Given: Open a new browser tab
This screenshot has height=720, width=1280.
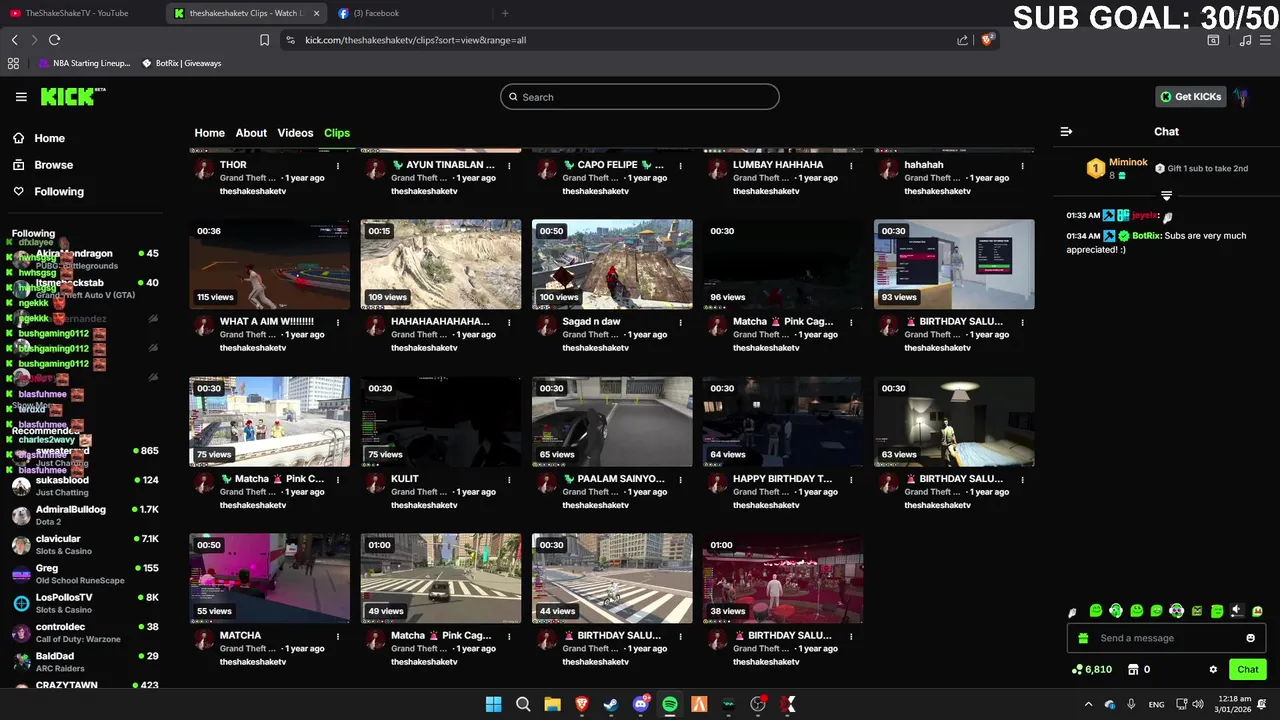Looking at the screenshot, I should click(x=505, y=13).
